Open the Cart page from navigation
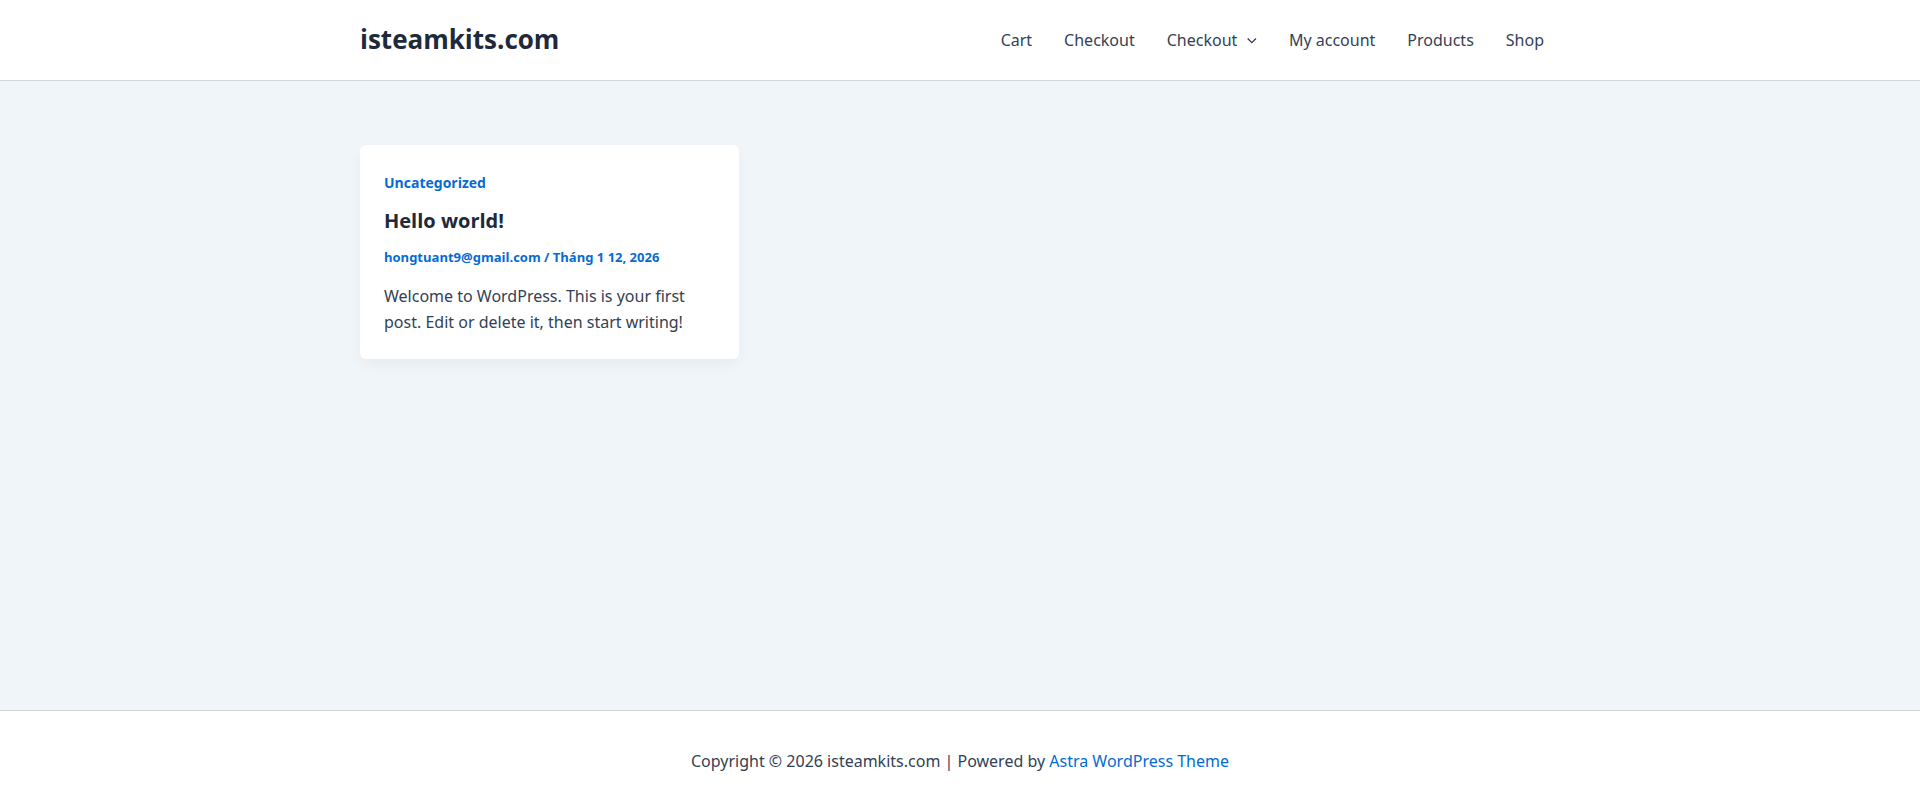The width and height of the screenshot is (1920, 811). [1015, 40]
